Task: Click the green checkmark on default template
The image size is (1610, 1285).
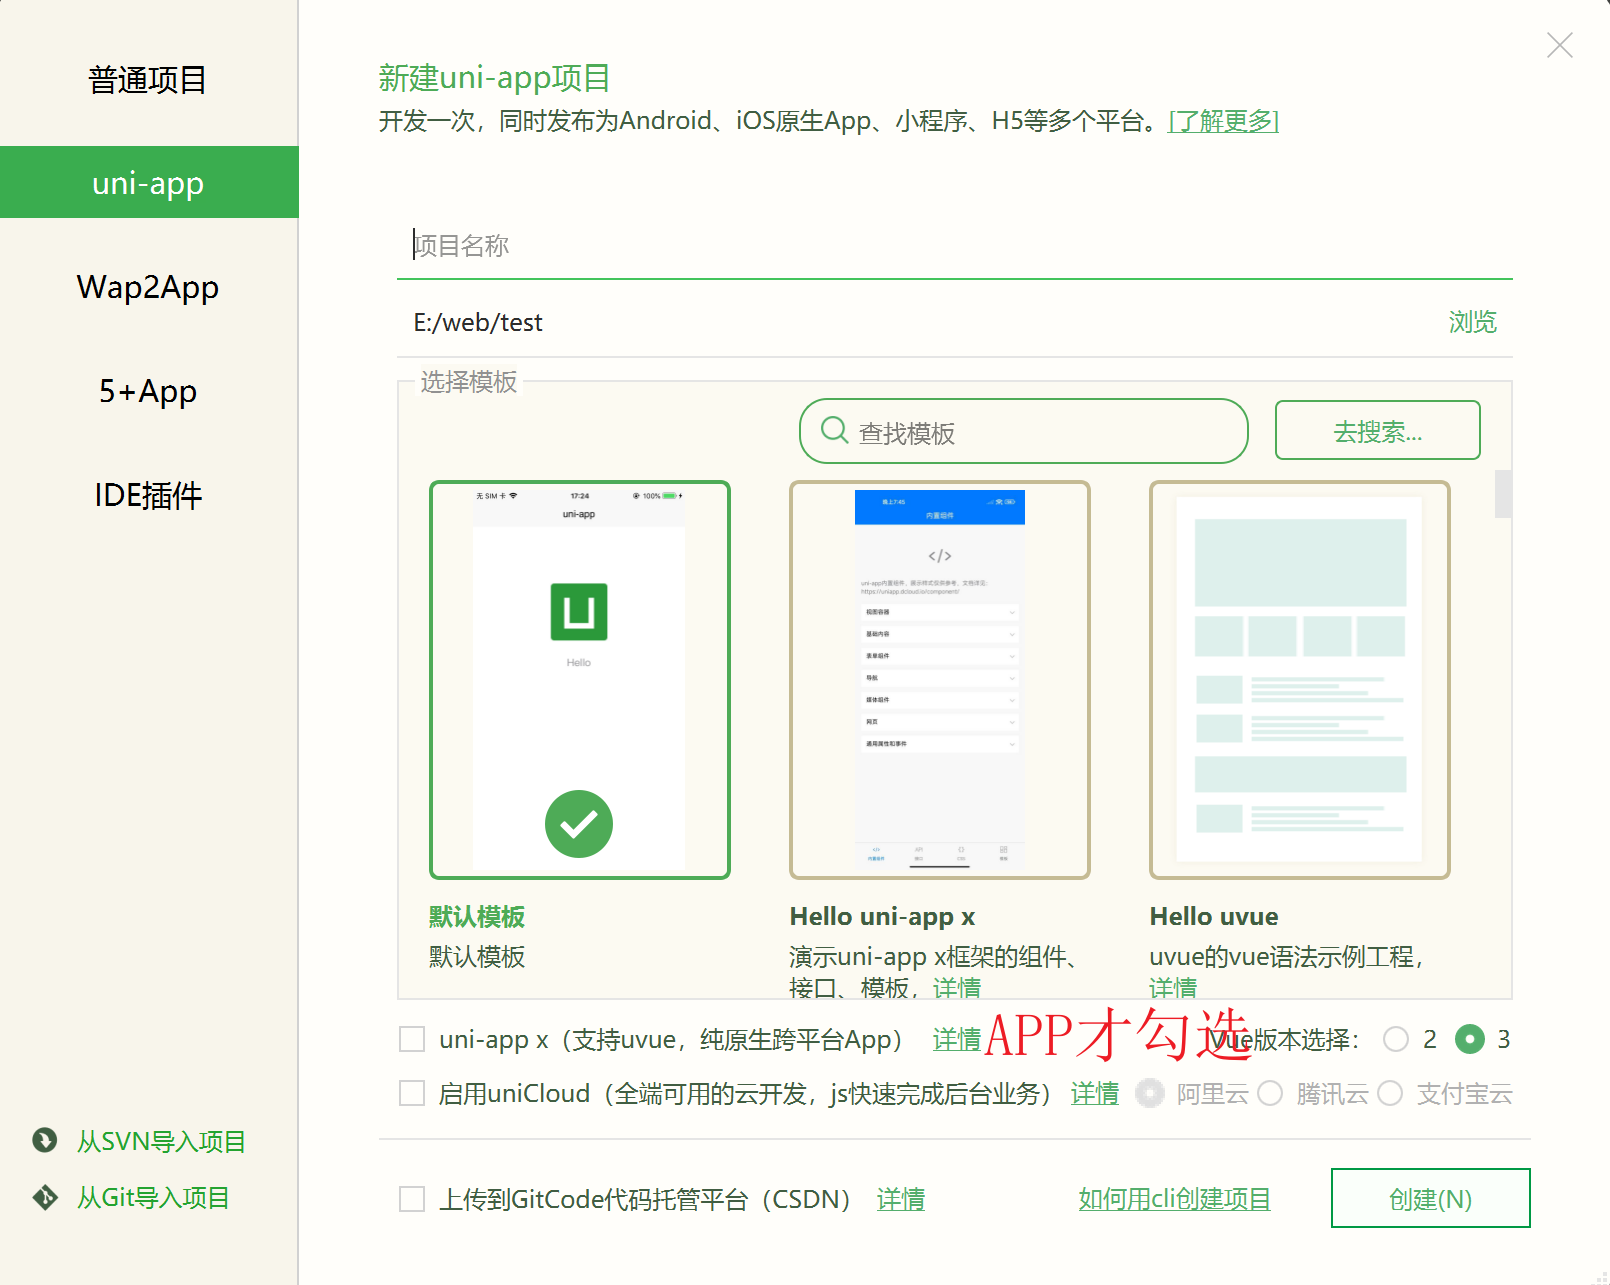Action: [579, 824]
